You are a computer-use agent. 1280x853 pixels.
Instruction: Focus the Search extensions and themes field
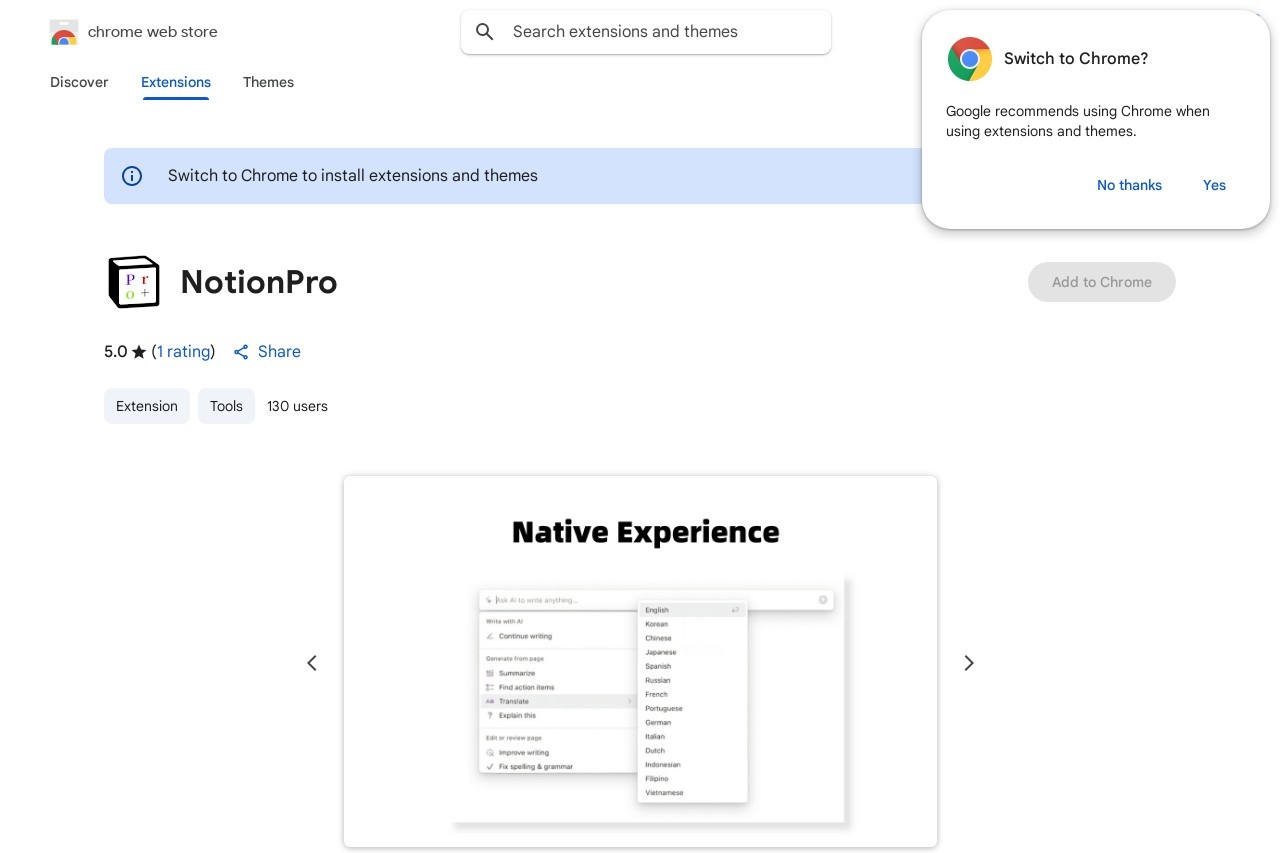(646, 32)
